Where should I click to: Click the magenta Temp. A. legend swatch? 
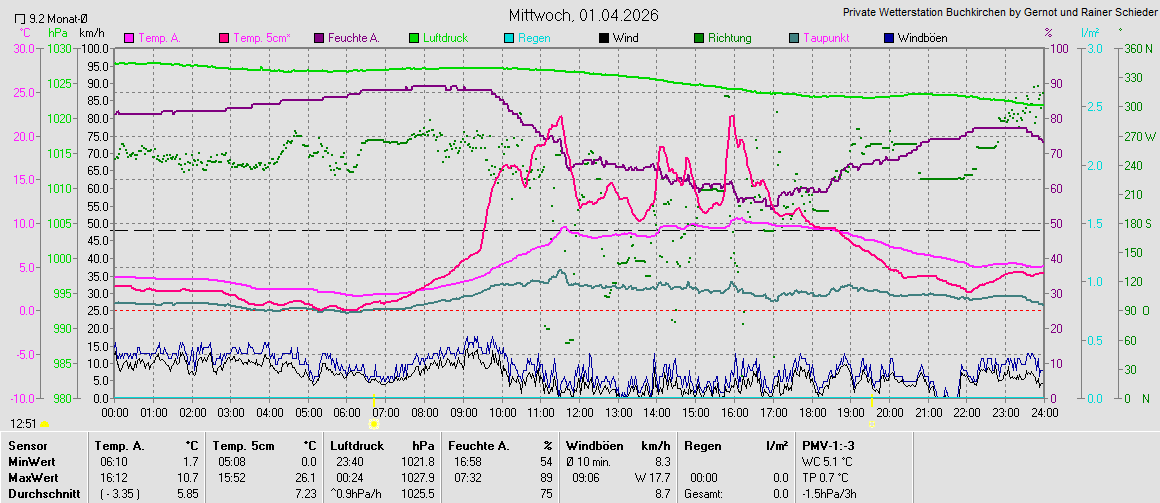point(128,38)
